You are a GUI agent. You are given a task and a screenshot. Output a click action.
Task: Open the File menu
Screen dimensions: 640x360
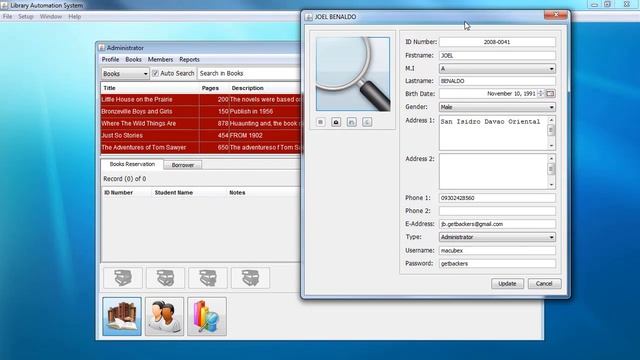(x=7, y=17)
